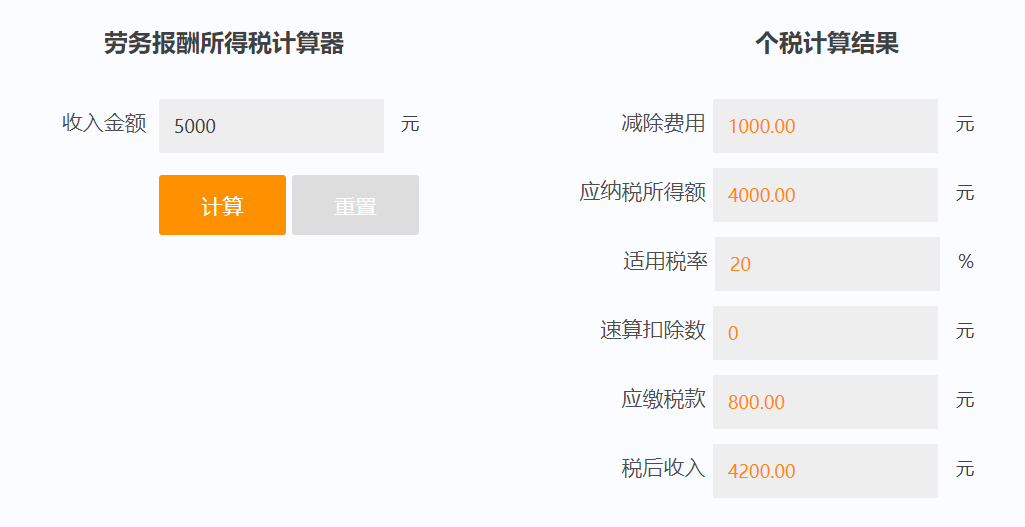Click the 应缴税款 label text
The height and width of the screenshot is (527, 1025).
[x=663, y=399]
